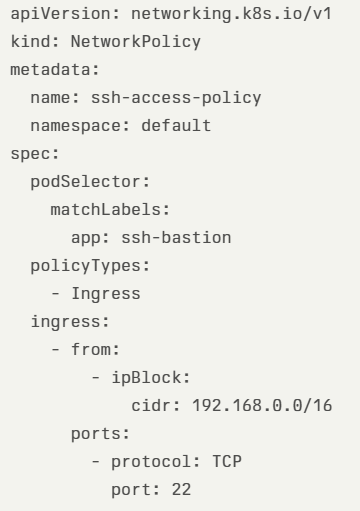Click the port number 22
This screenshot has height=511, width=360.
click(181, 490)
